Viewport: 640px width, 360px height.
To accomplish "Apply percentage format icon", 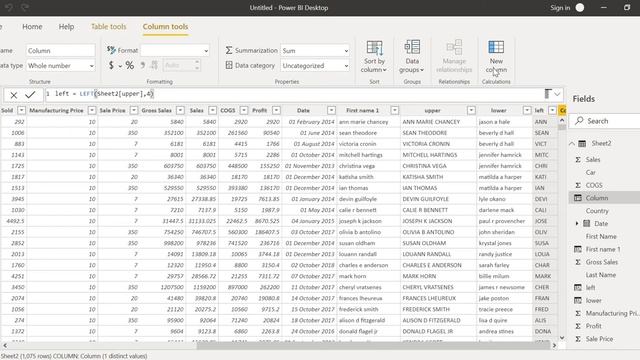I will point(129,65).
